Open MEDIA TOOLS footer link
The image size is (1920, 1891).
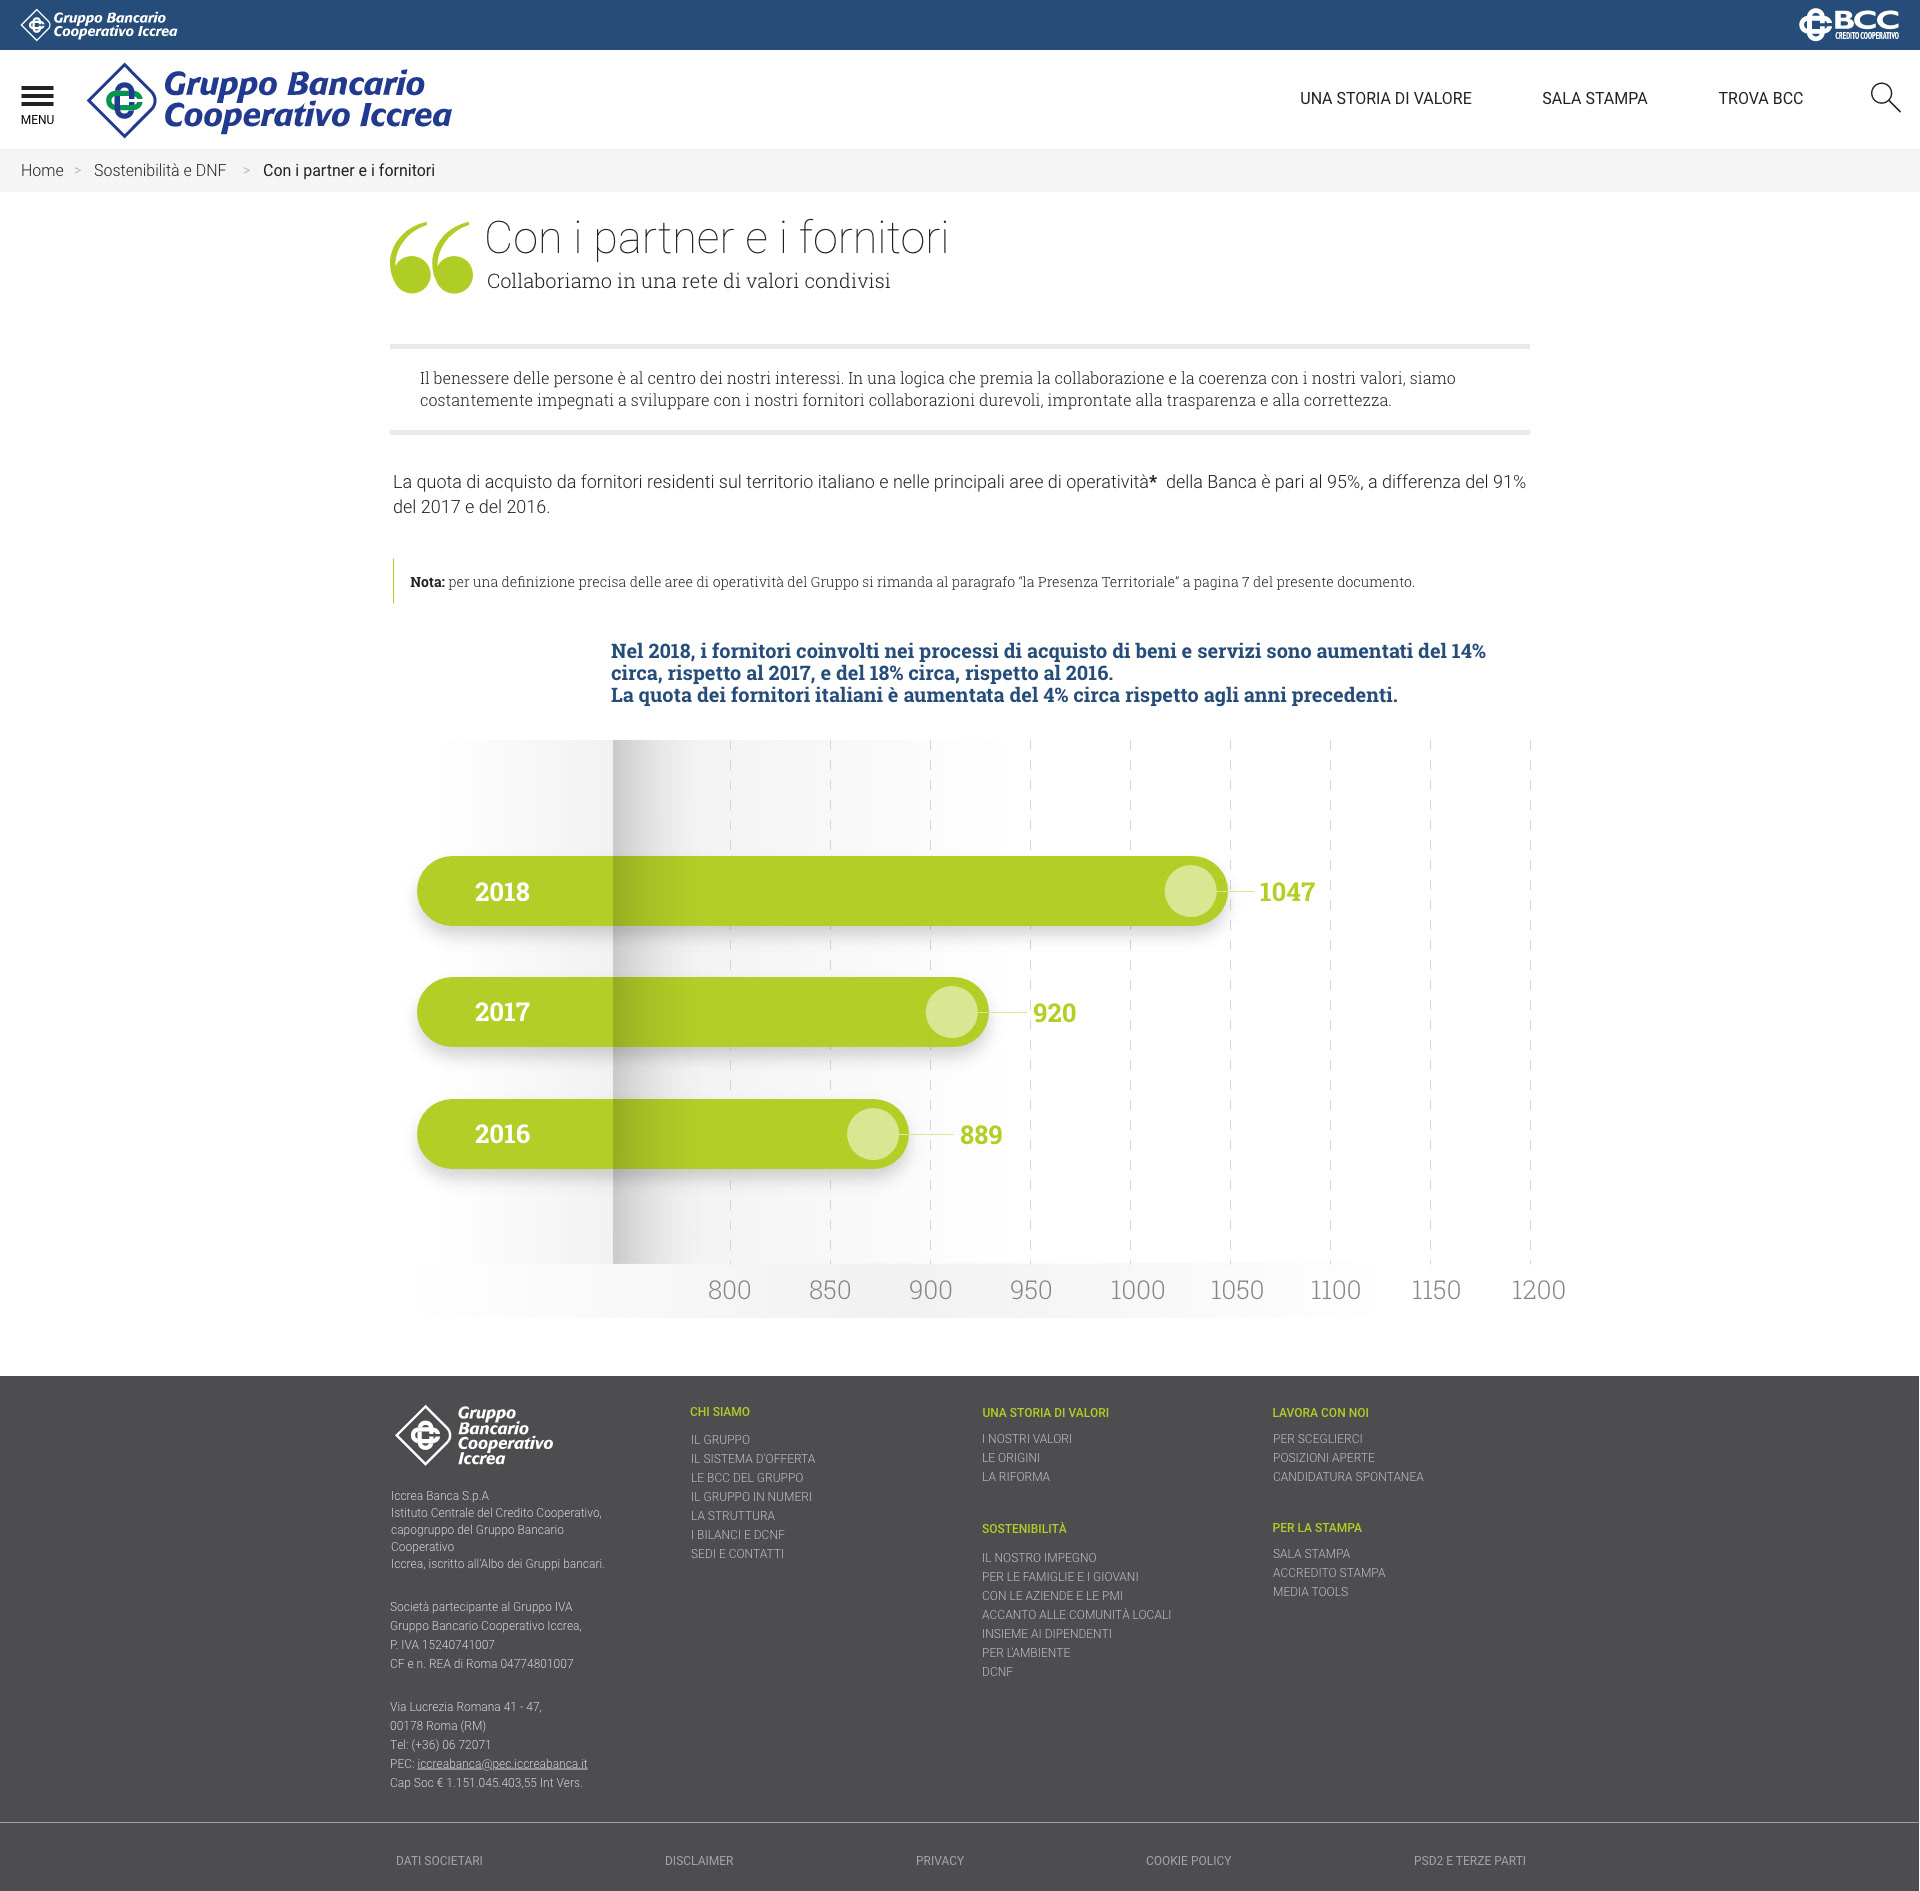click(1310, 1592)
